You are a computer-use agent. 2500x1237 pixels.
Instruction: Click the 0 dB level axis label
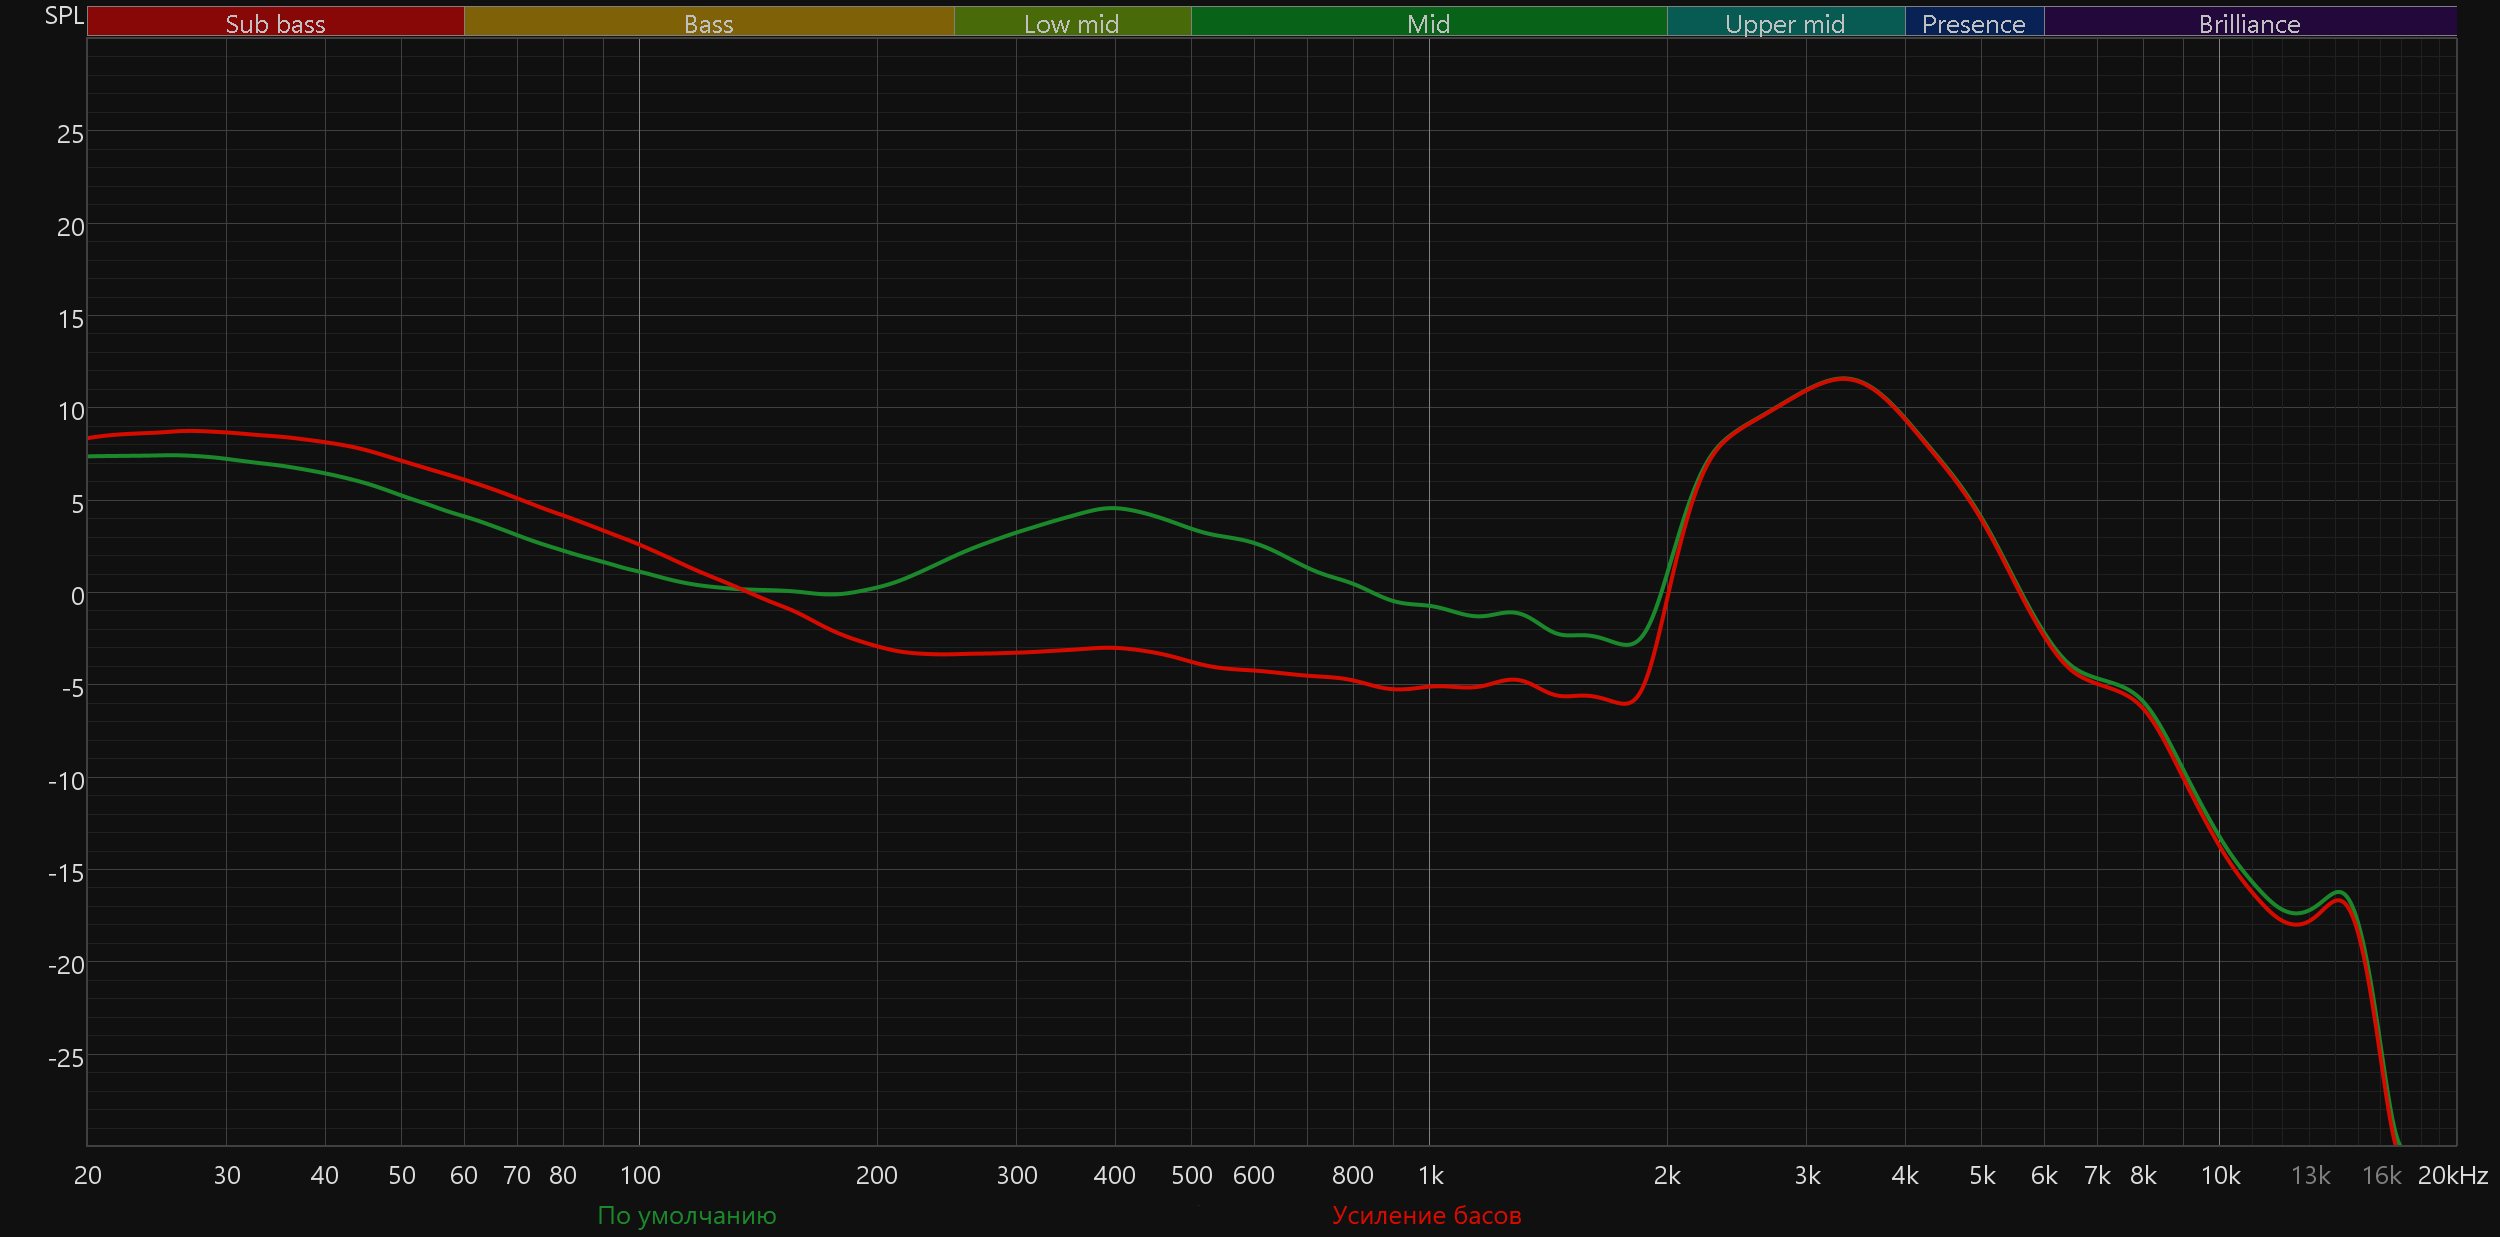pyautogui.click(x=77, y=596)
